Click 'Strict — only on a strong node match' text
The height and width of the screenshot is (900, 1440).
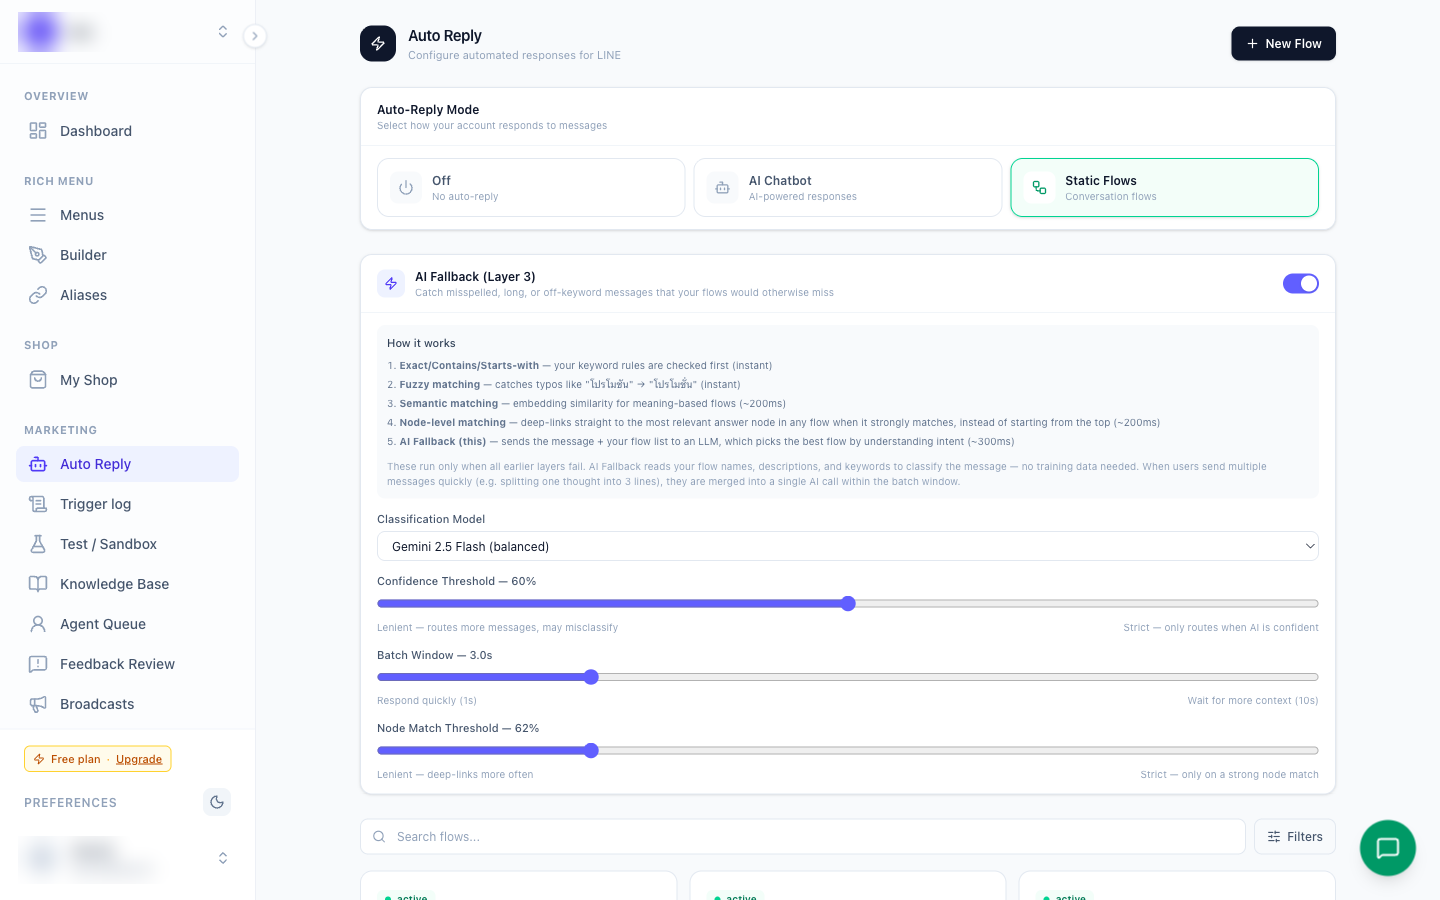tap(1229, 775)
